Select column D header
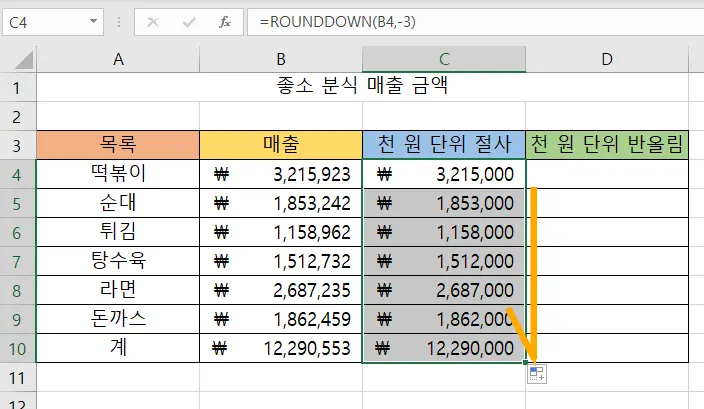The width and height of the screenshot is (704, 409). pos(607,59)
